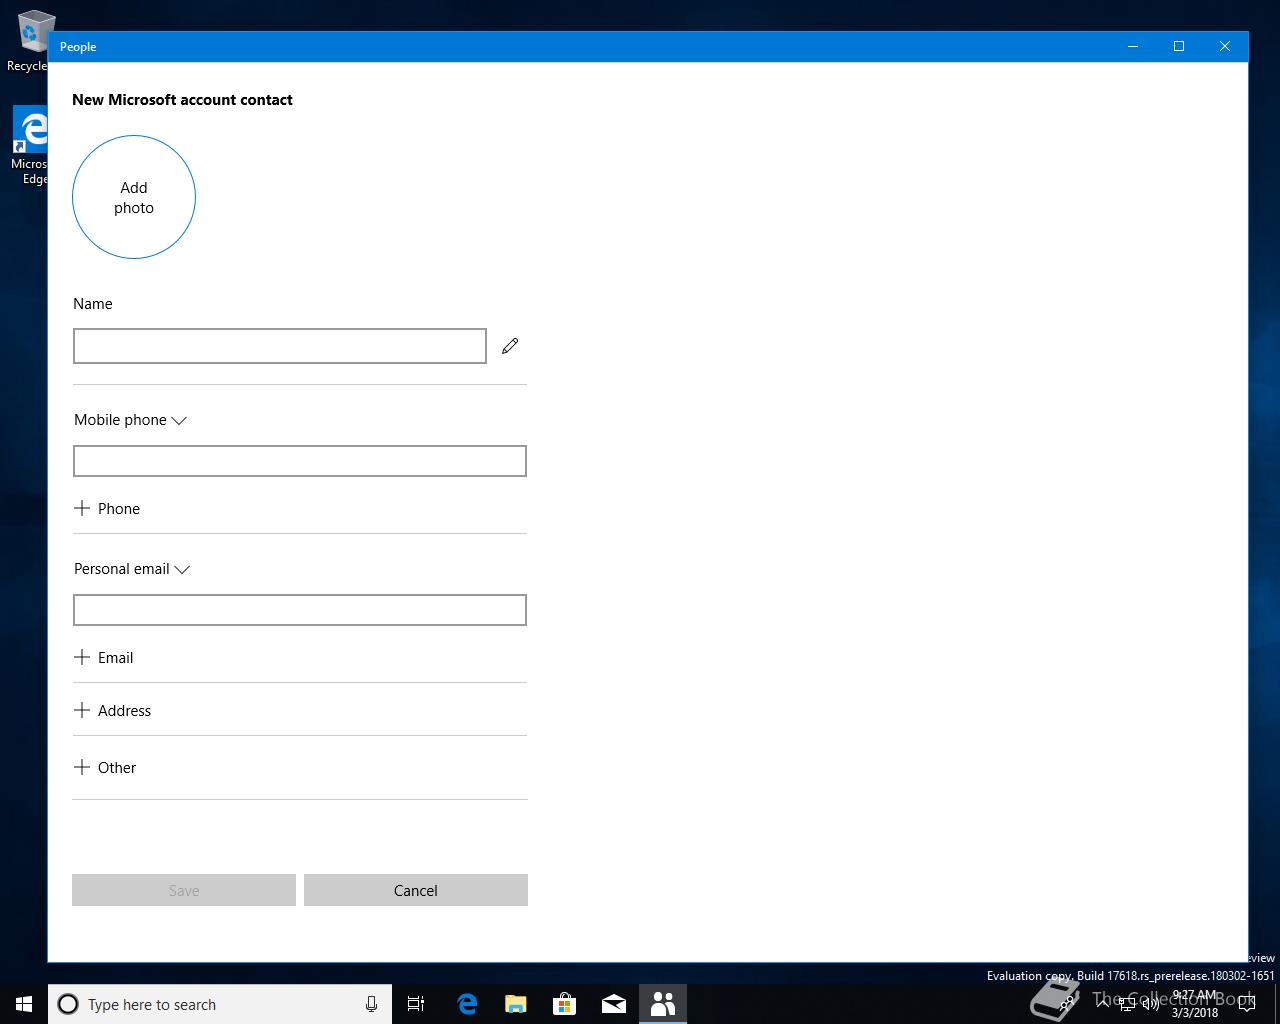Viewport: 1280px width, 1024px height.
Task: Click the Cortana circle in search box
Action: (68, 1004)
